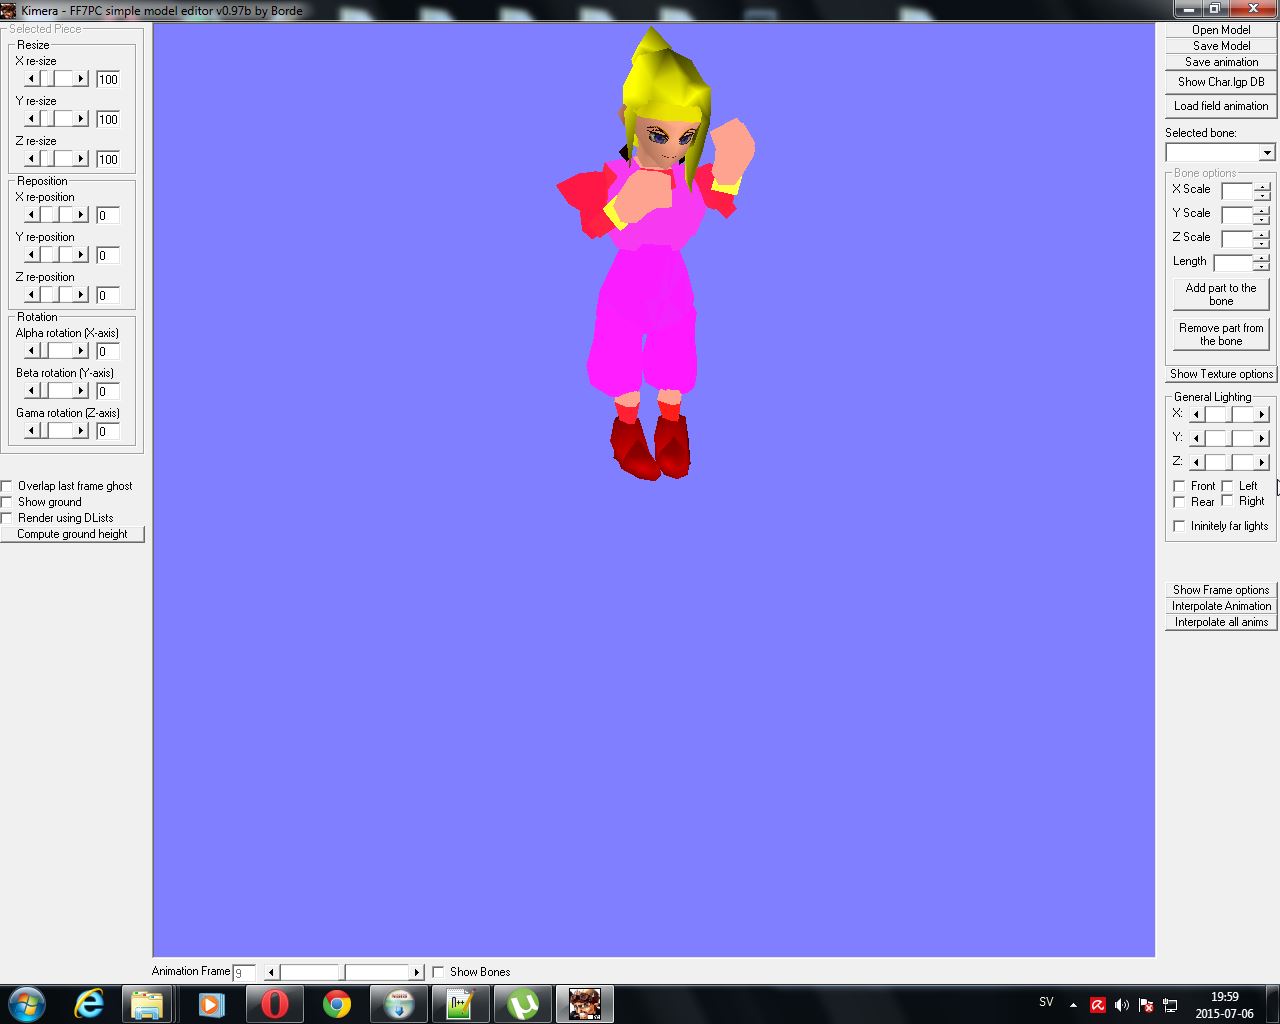The height and width of the screenshot is (1024, 1280).
Task: Click the Interpolate Animation button
Action: pyautogui.click(x=1221, y=606)
